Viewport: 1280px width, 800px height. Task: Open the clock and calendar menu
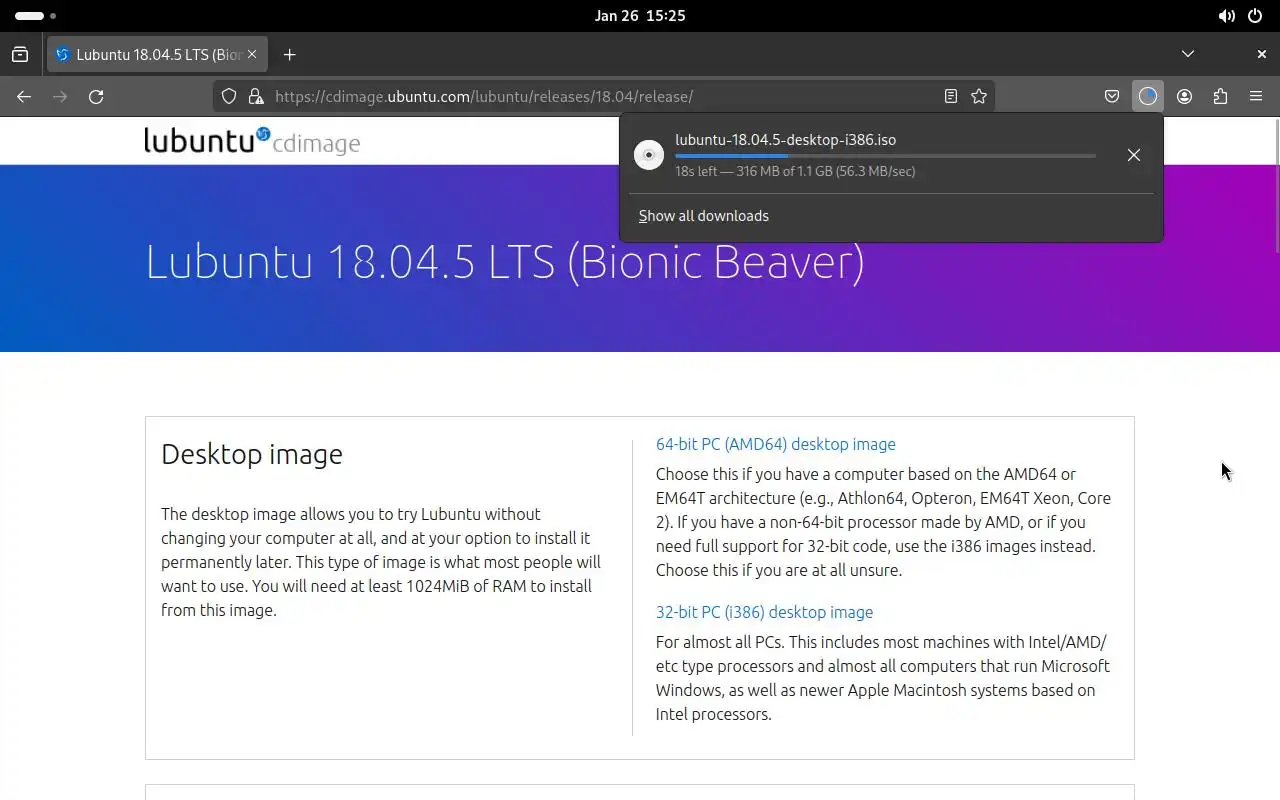pyautogui.click(x=640, y=16)
